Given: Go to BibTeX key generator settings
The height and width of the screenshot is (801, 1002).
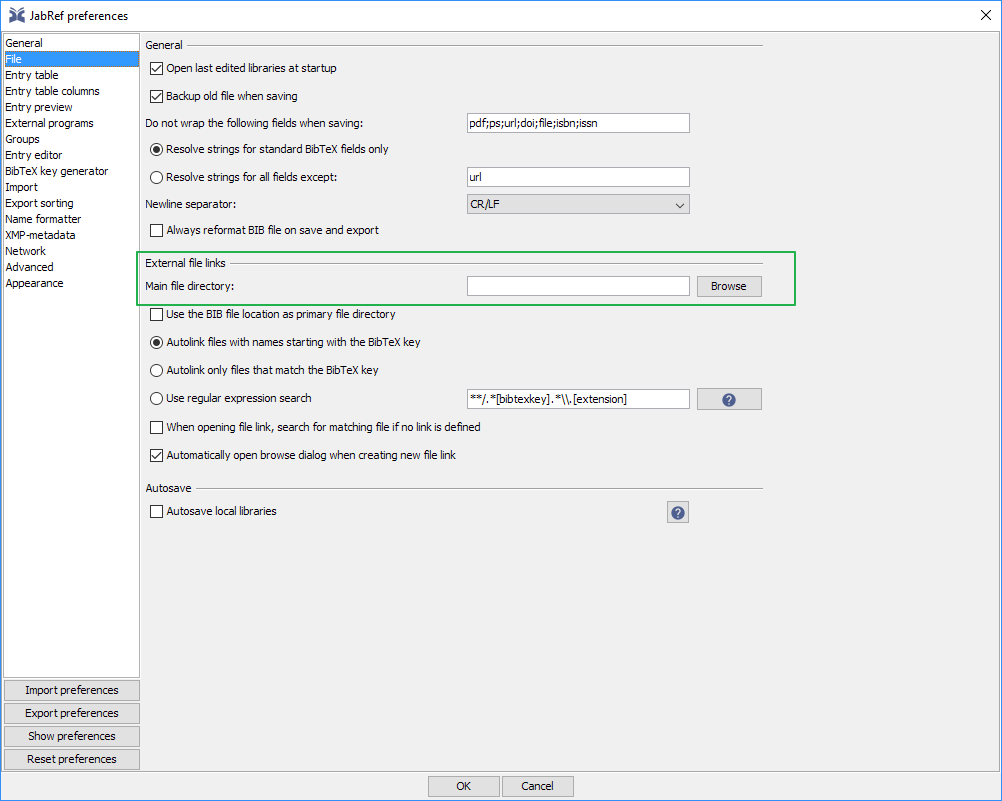Looking at the screenshot, I should pos(71,171).
